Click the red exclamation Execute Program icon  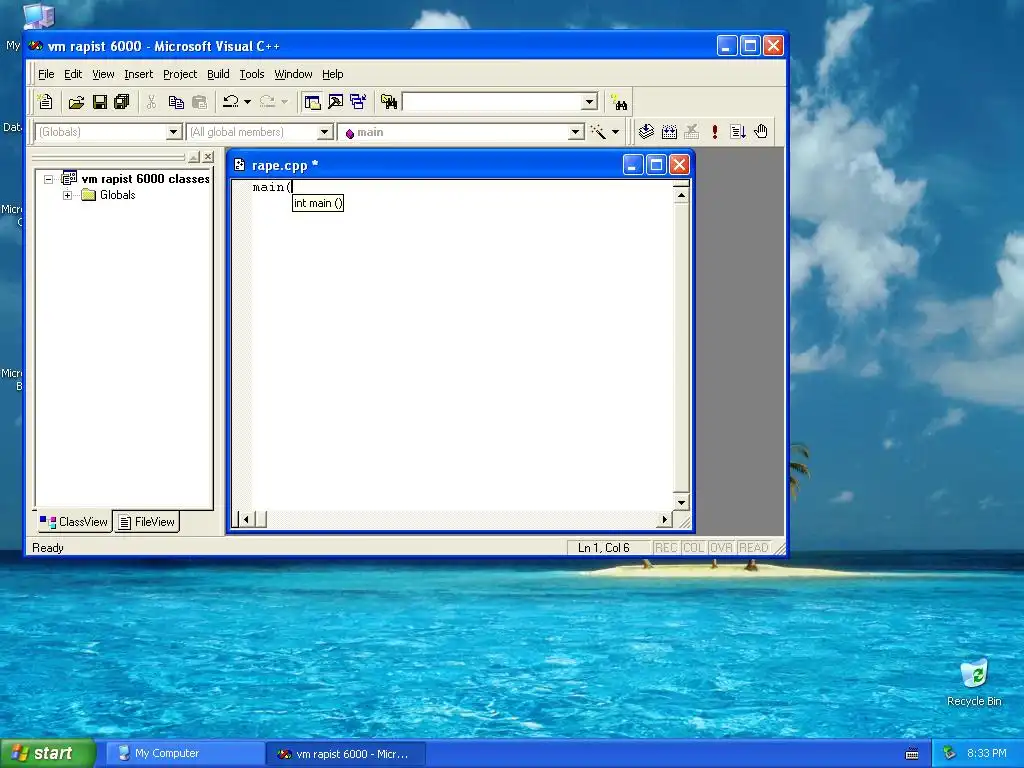pyautogui.click(x=714, y=132)
